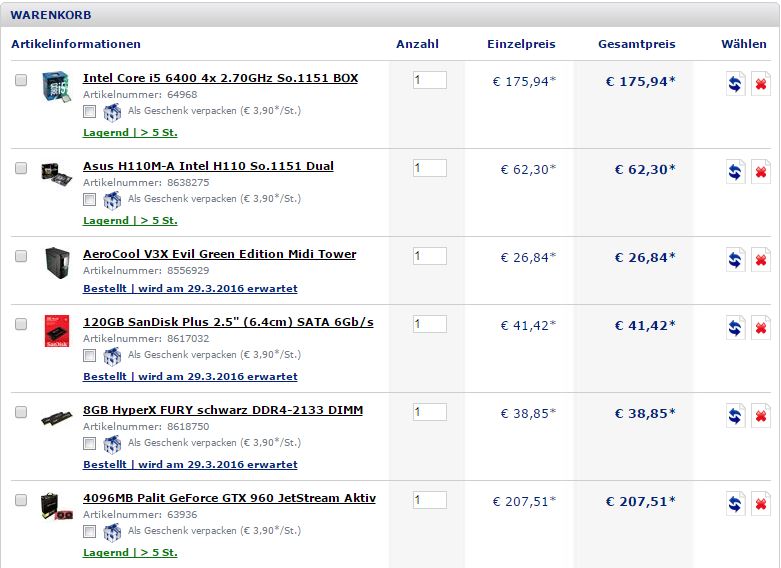This screenshot has height=568, width=781.
Task: Click Intel Core i5 box thumbnail
Action: [56, 86]
